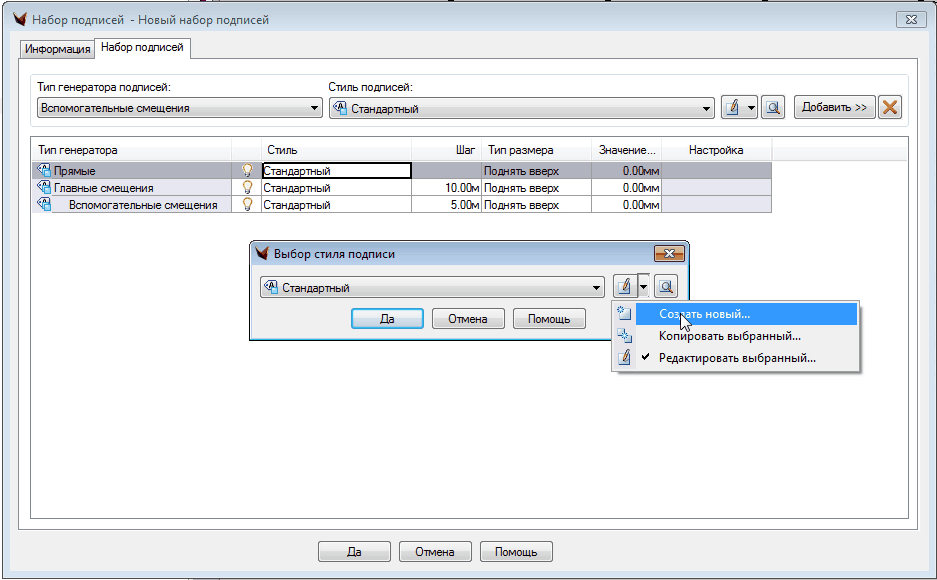
Task: Choose Копировать выбранный from the menu
Action: point(729,336)
